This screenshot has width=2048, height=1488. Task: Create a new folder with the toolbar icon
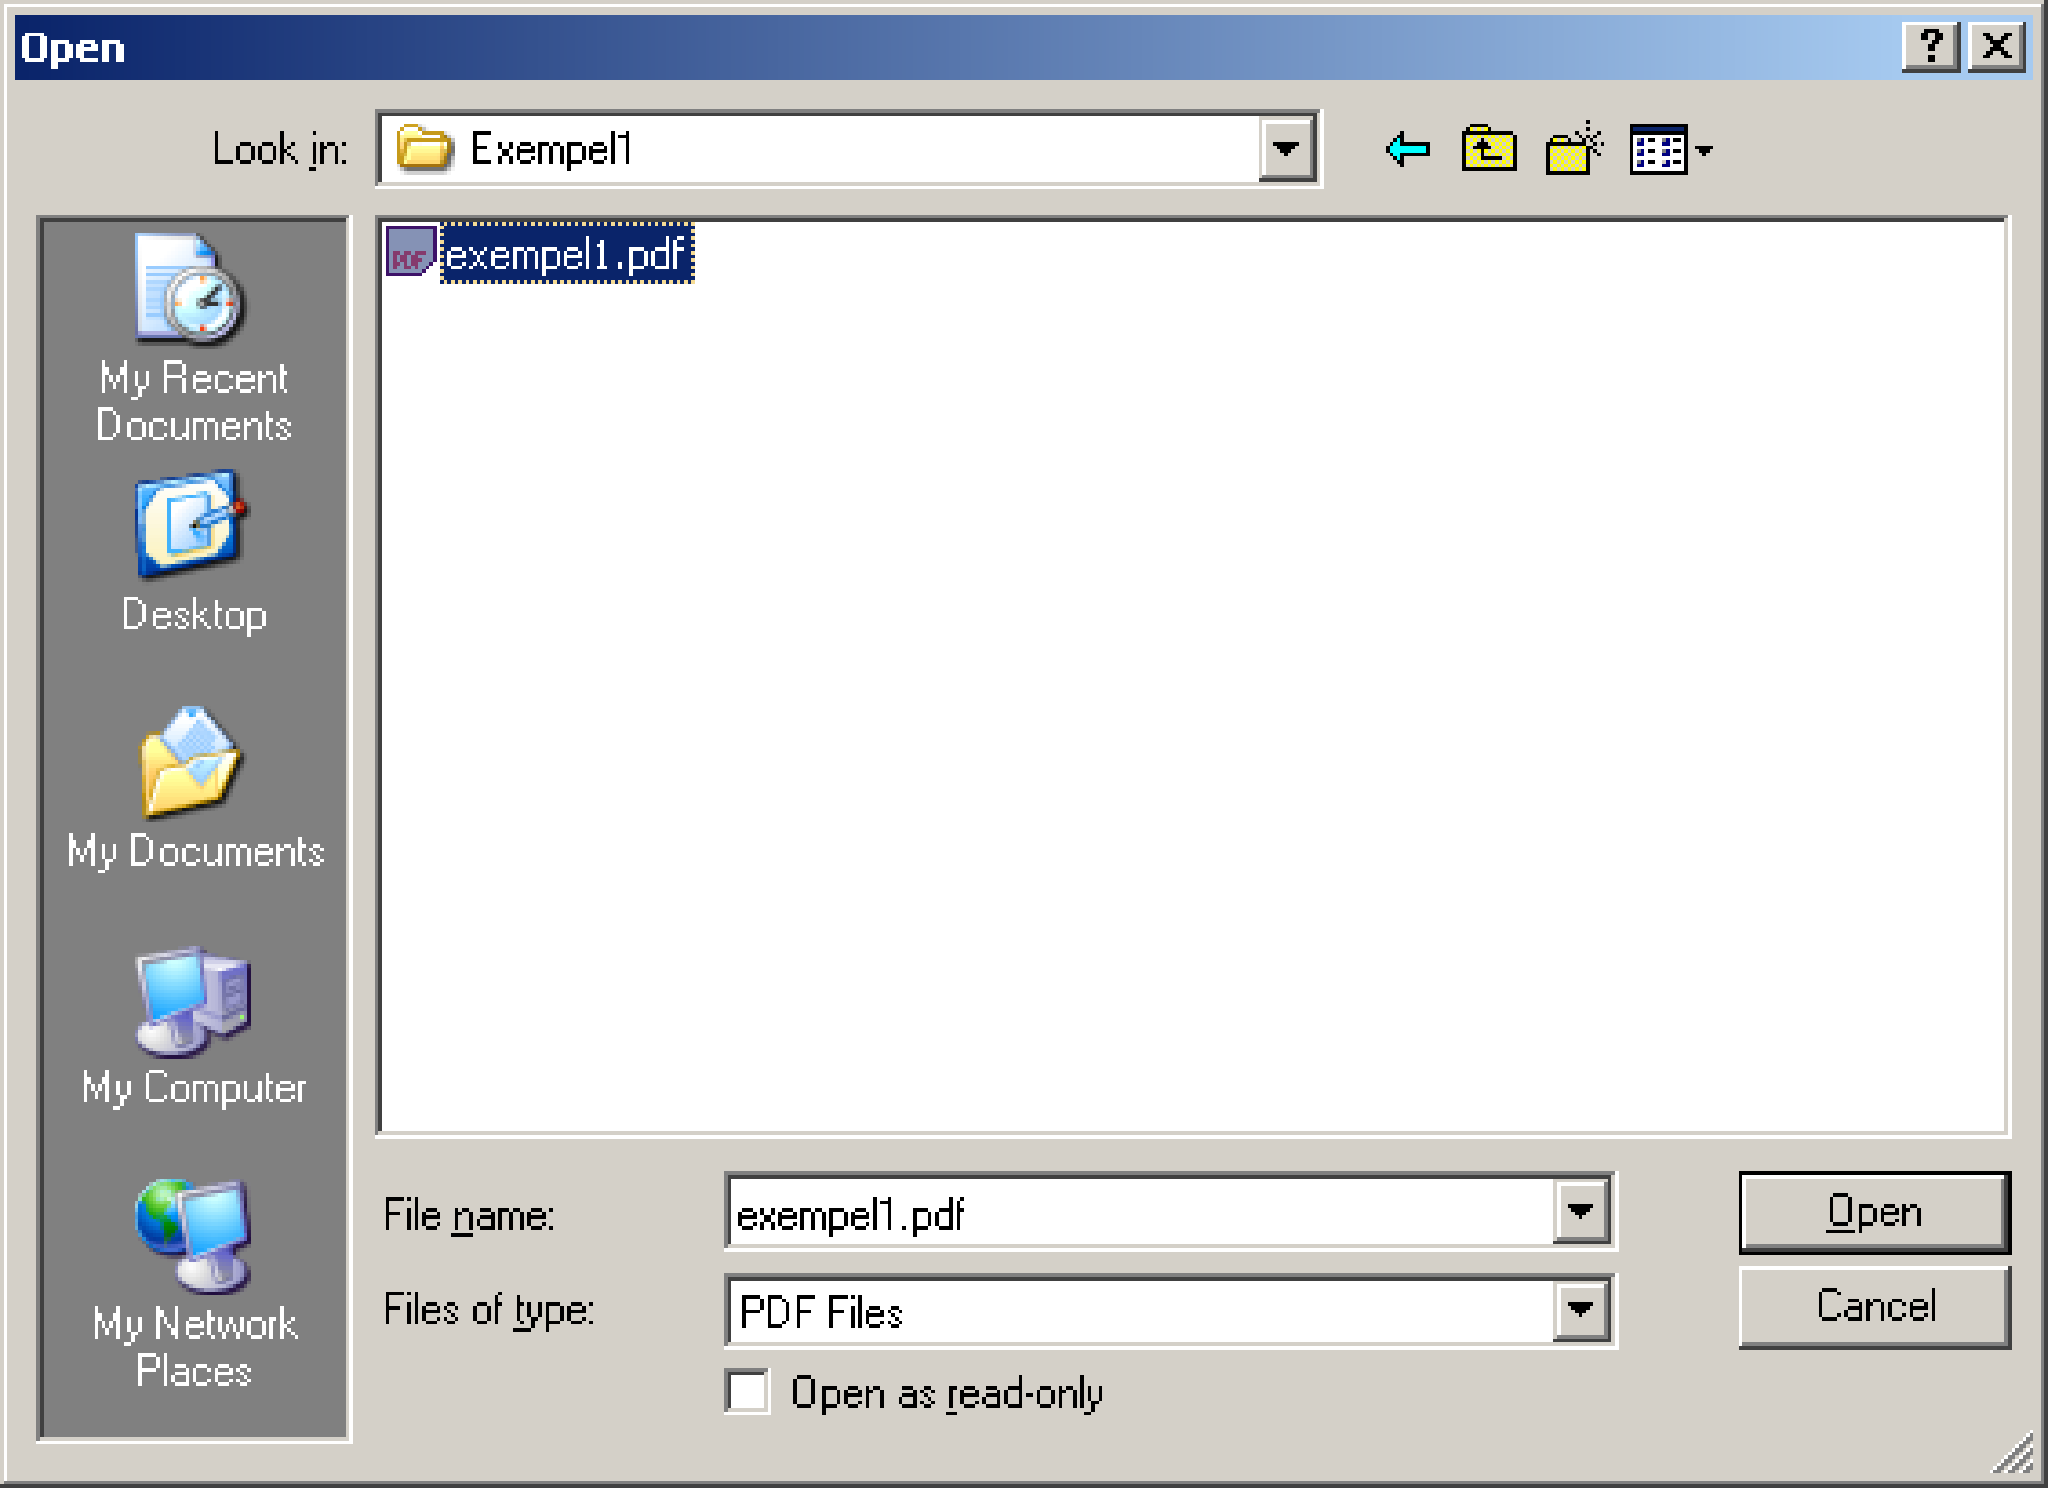[x=1573, y=150]
